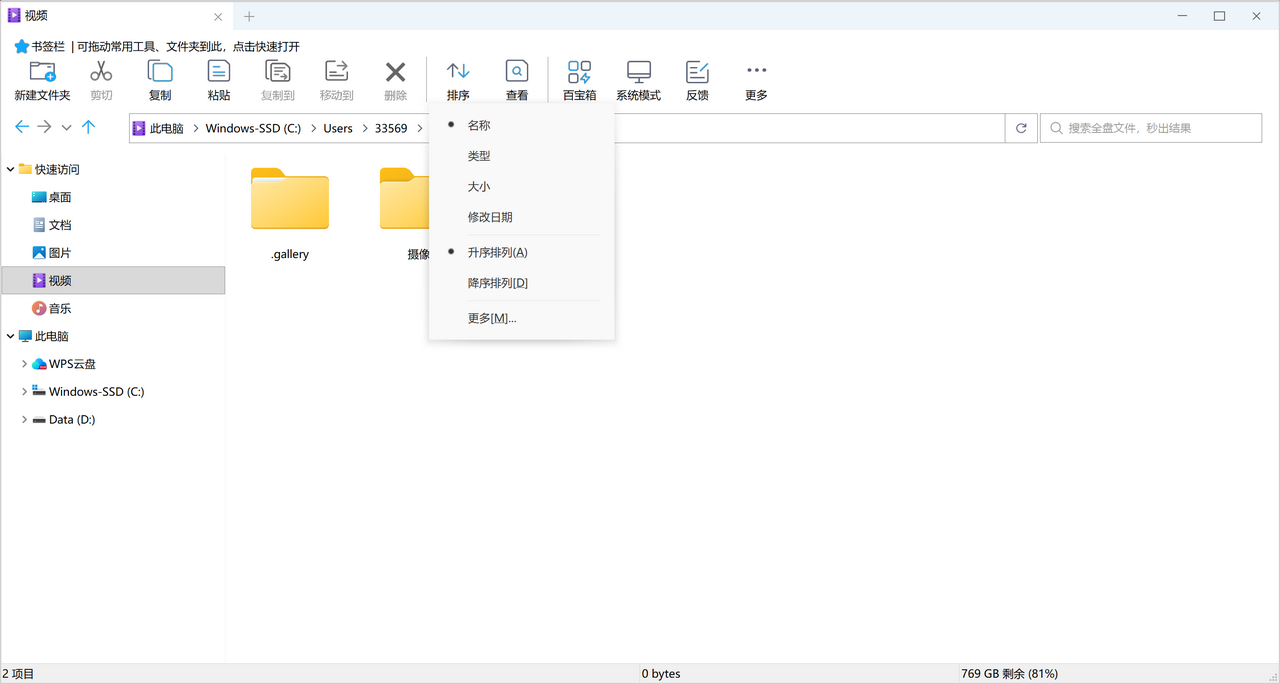The width and height of the screenshot is (1280, 684).
Task: Open the 查看 (View) toolbar icon
Action: pyautogui.click(x=516, y=72)
